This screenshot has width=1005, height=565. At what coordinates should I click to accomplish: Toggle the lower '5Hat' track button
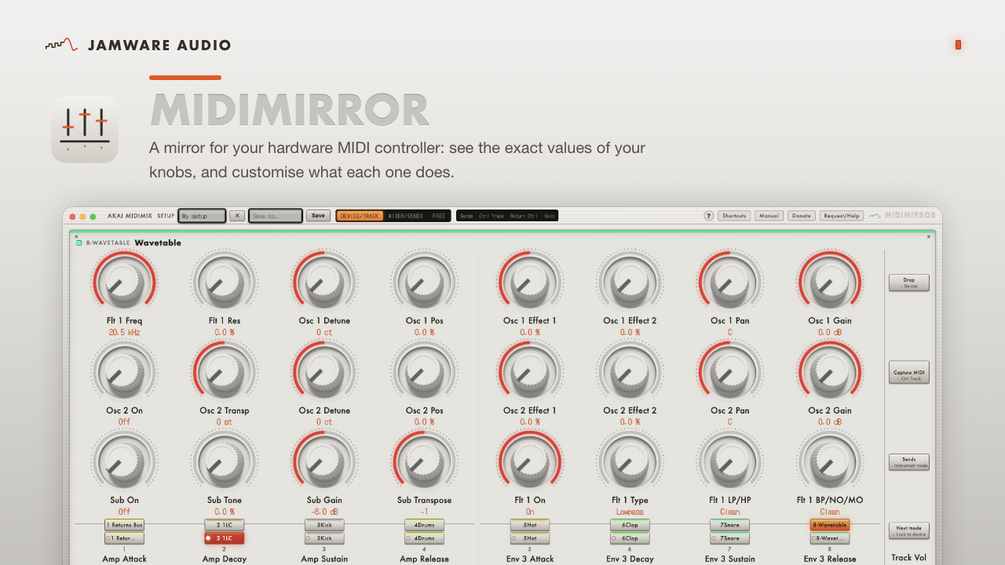pos(529,538)
